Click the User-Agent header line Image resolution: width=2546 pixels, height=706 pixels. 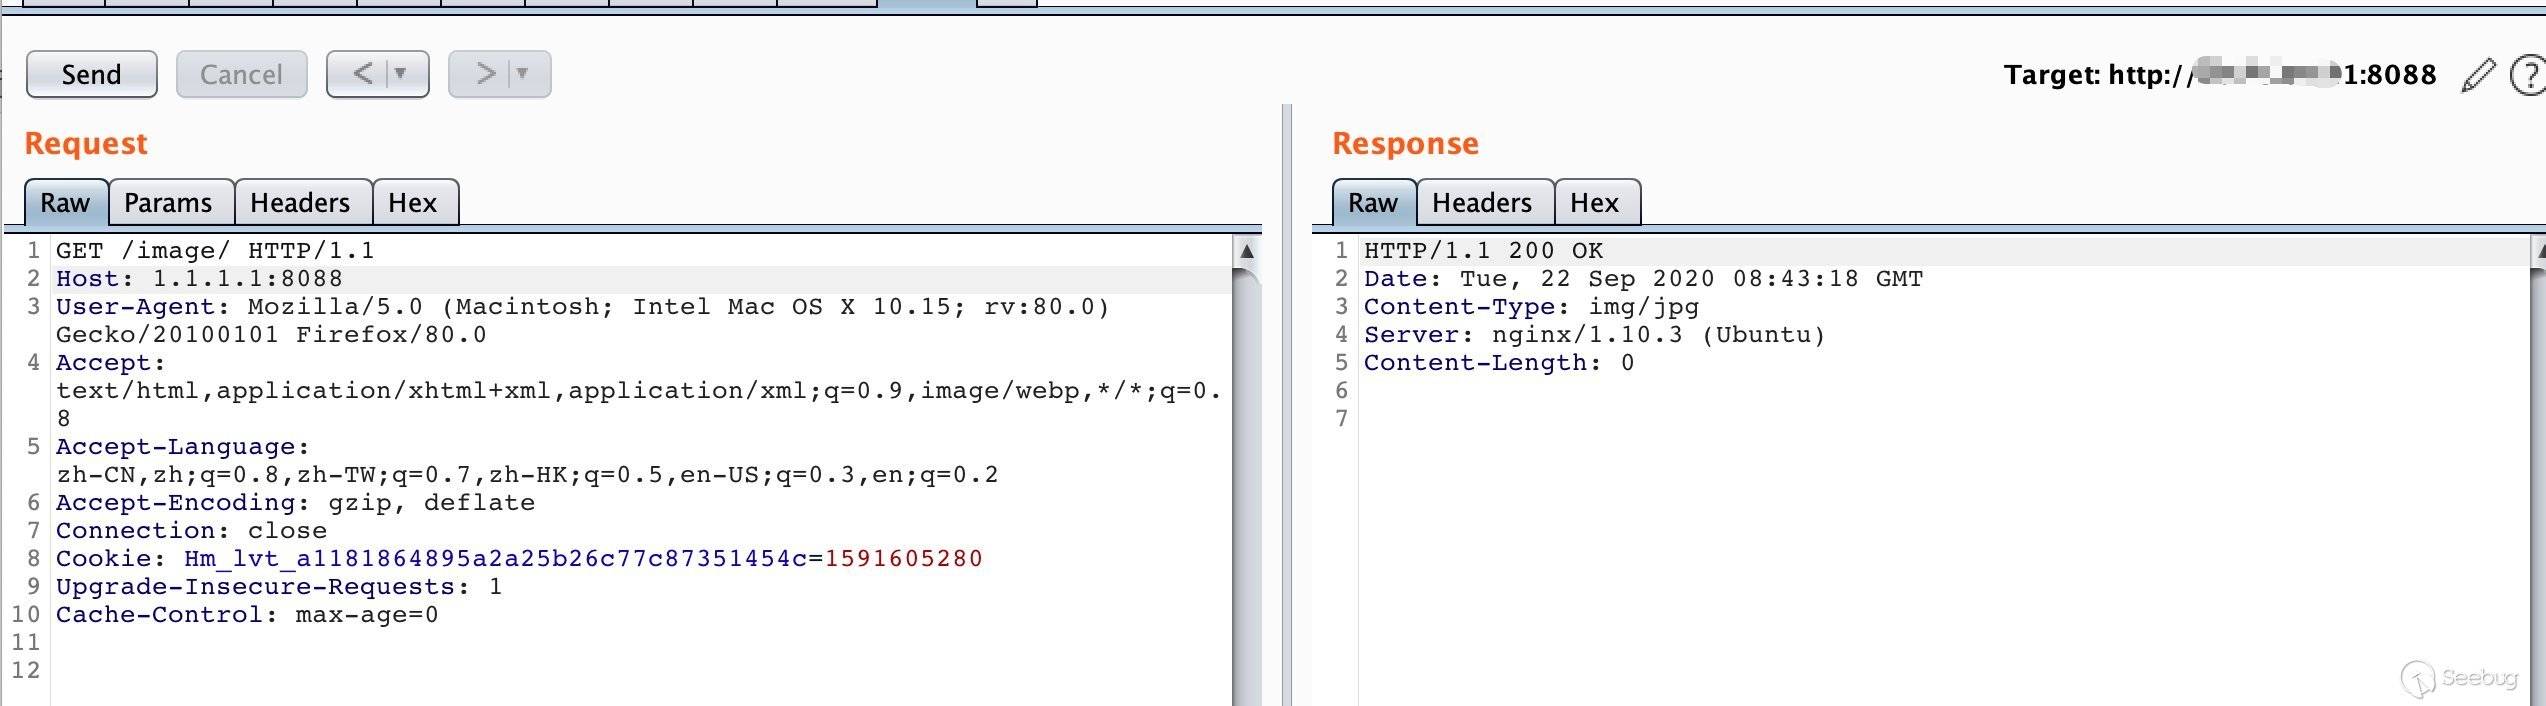click(583, 307)
